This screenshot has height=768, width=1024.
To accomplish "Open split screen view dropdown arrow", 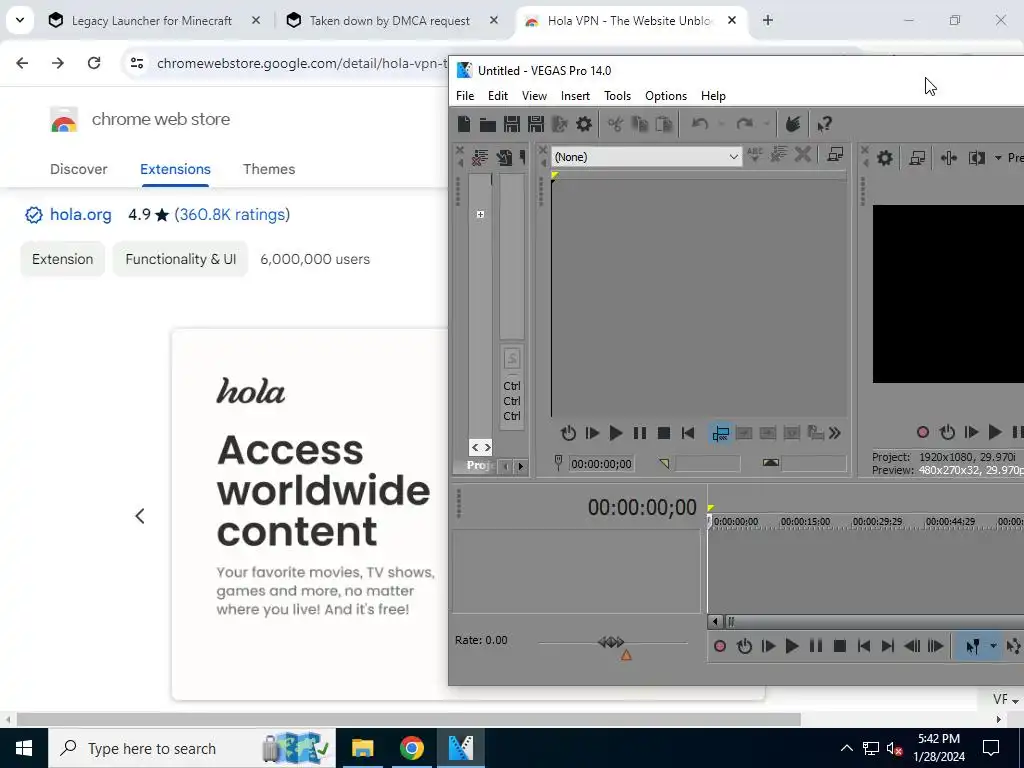I will 998,157.
